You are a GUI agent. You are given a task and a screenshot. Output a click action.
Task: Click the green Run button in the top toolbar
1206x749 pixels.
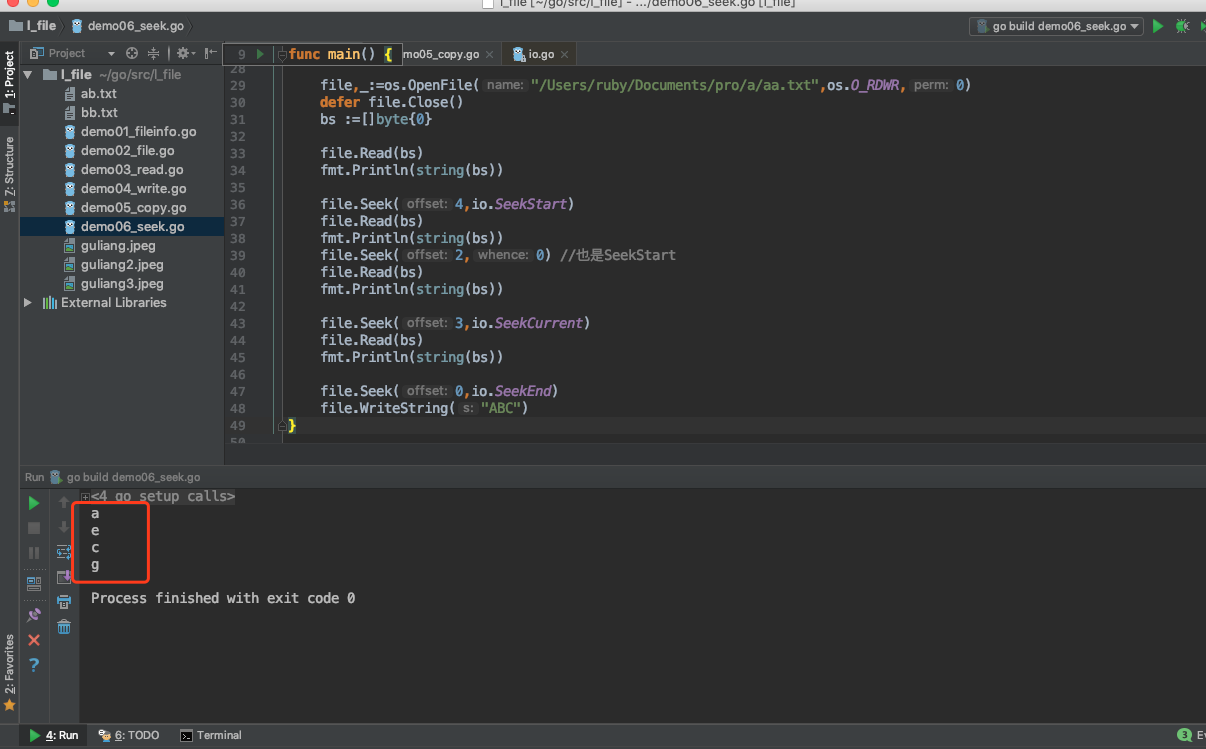[x=1158, y=26]
